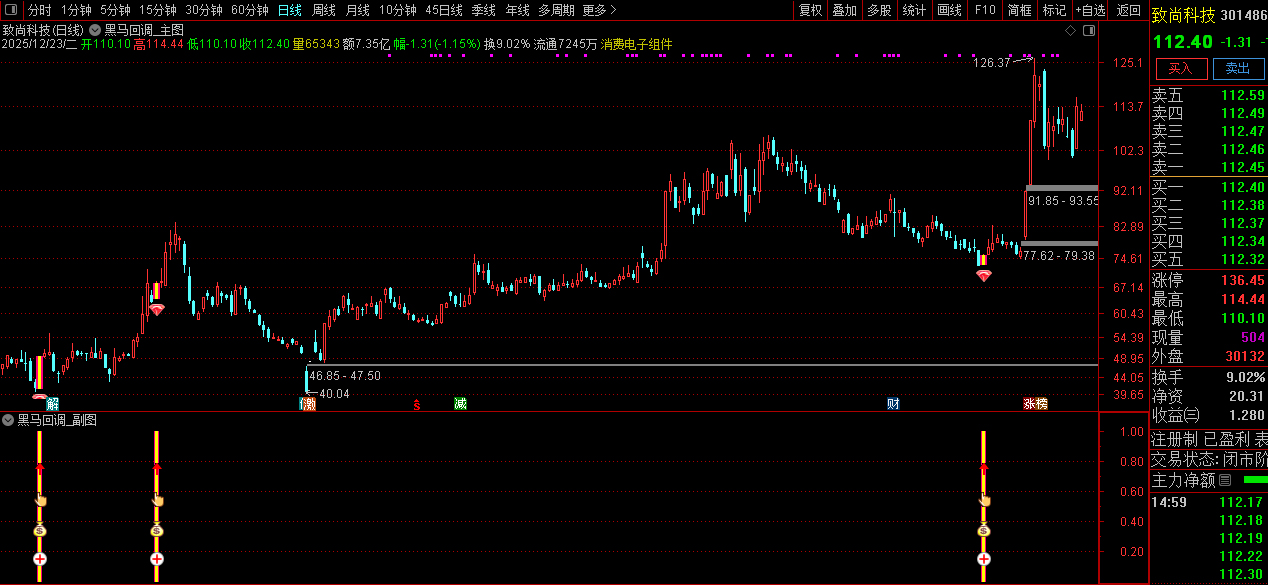Click the 主力净额 list icon
This screenshot has width=1268, height=585.
click(1225, 480)
